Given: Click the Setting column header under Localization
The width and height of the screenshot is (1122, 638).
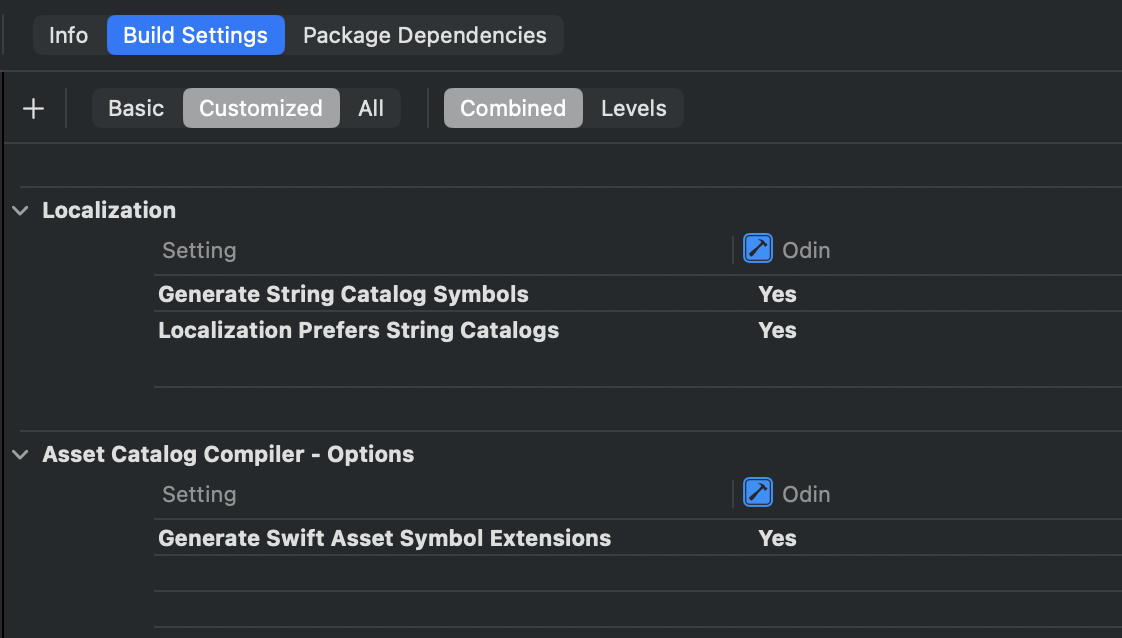Looking at the screenshot, I should [x=199, y=250].
